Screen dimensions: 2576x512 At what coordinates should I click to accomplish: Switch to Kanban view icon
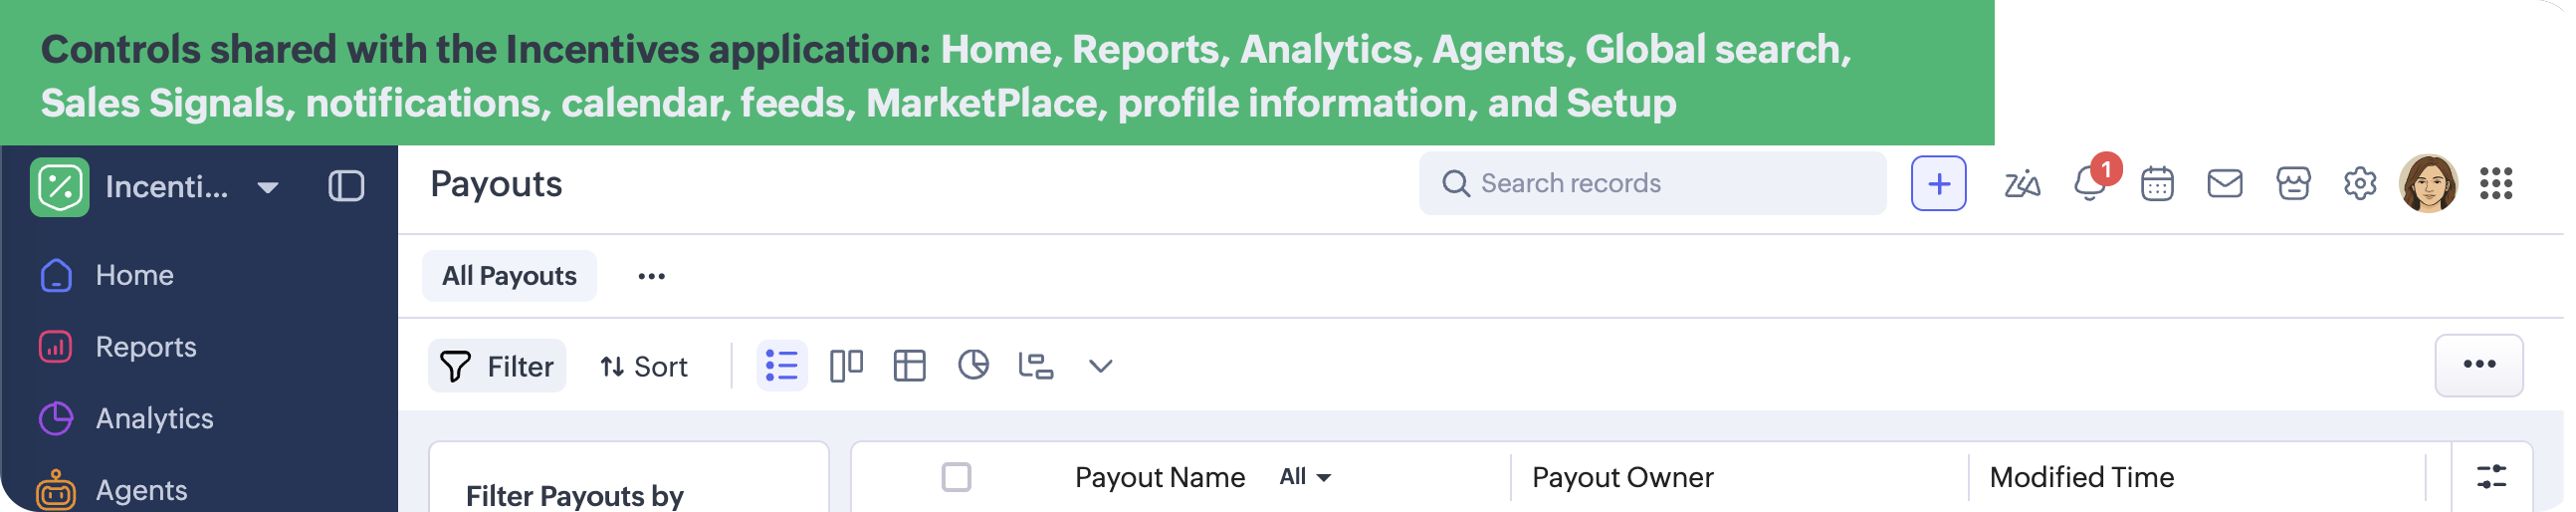pyautogui.click(x=846, y=366)
